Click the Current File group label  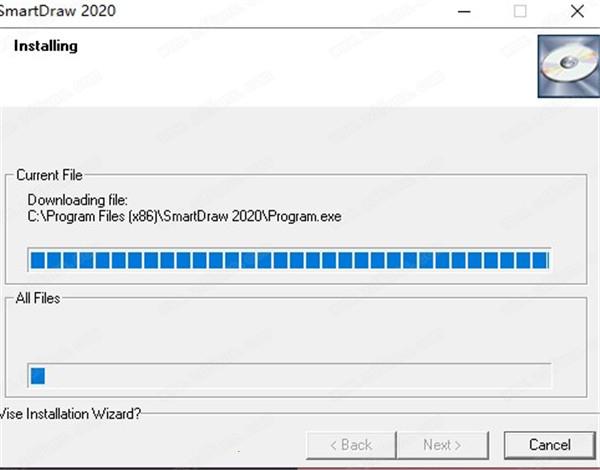point(49,175)
